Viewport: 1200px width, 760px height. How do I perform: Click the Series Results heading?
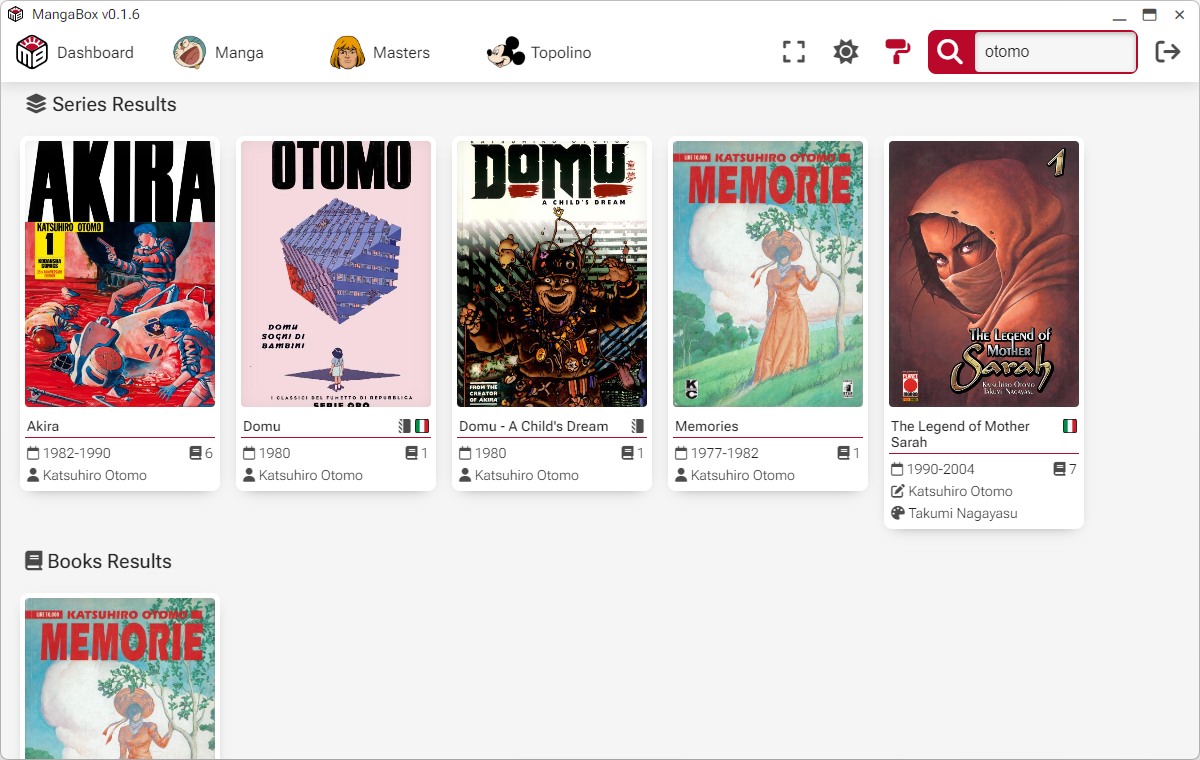tap(114, 104)
